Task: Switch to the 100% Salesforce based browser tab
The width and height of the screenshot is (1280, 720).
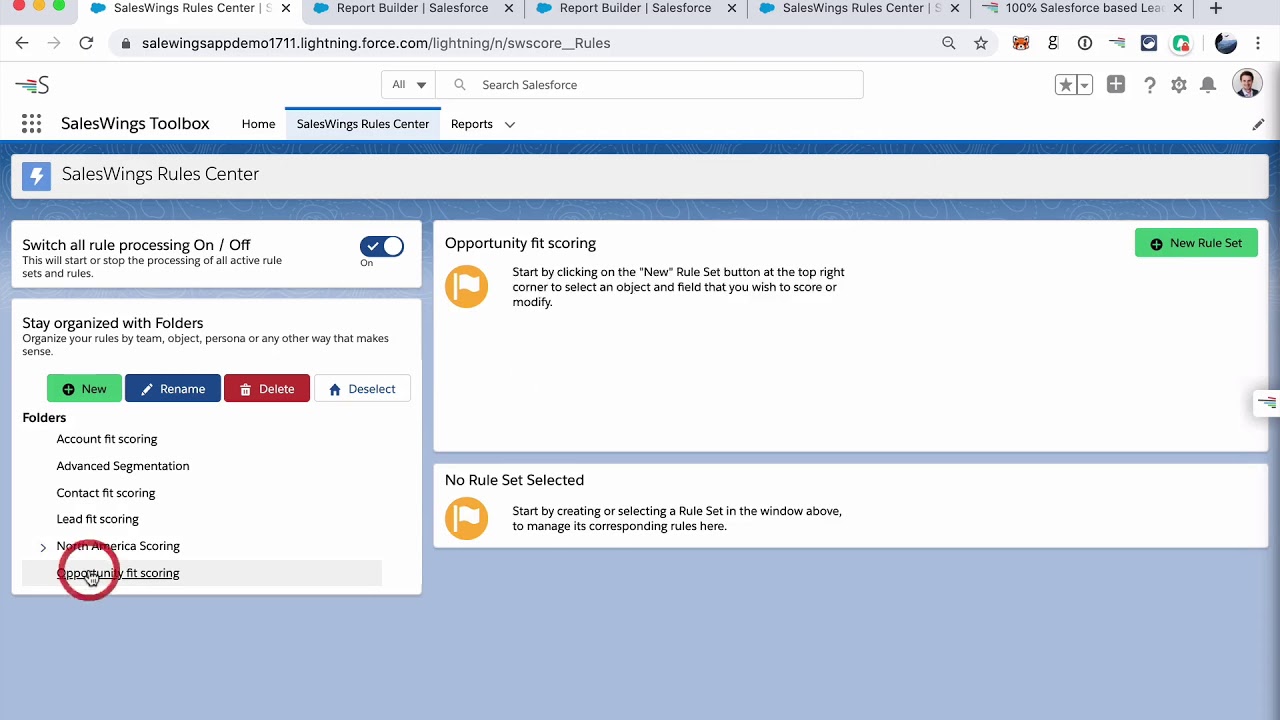Action: coord(1084,8)
